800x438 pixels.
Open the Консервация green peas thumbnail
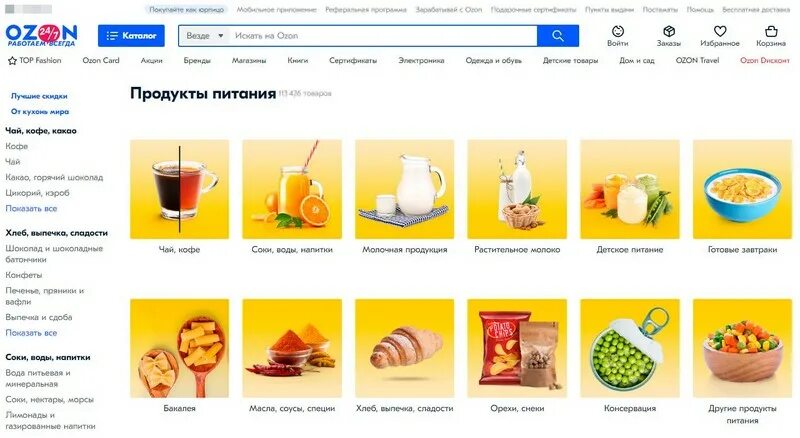(630, 348)
